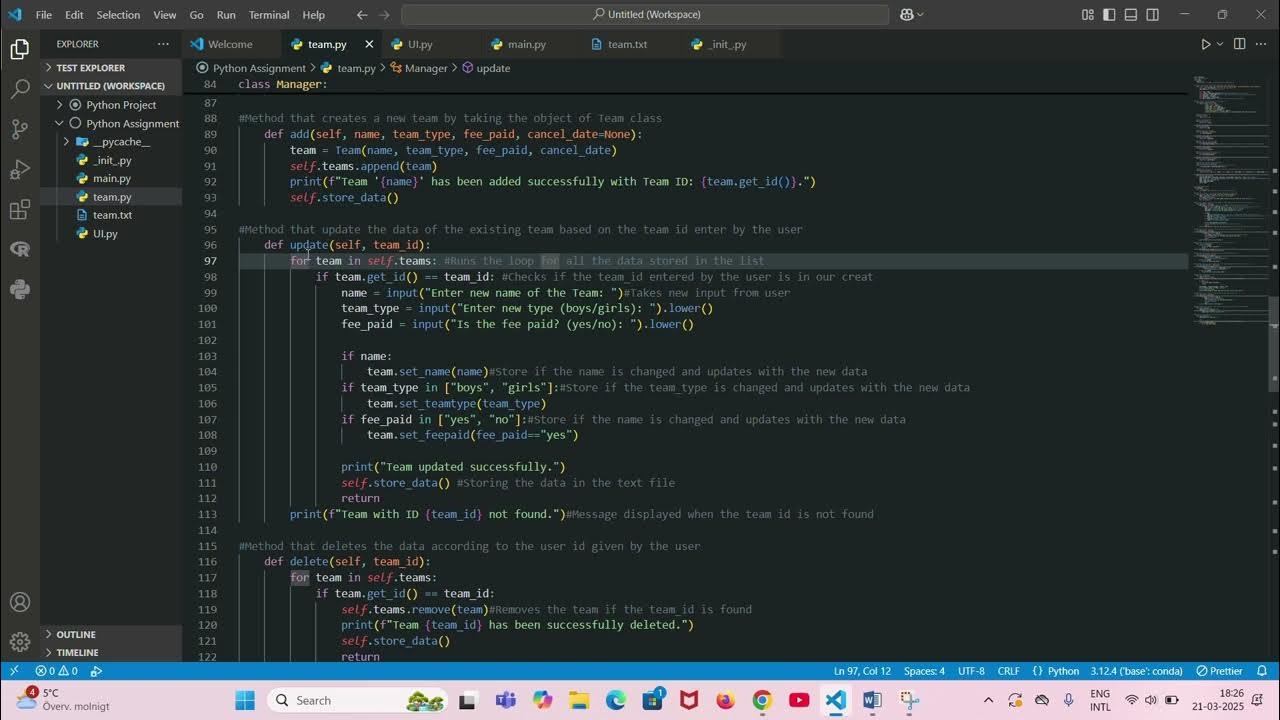Open editor More Actions ellipsis
The width and height of the screenshot is (1280, 720).
click(1261, 44)
